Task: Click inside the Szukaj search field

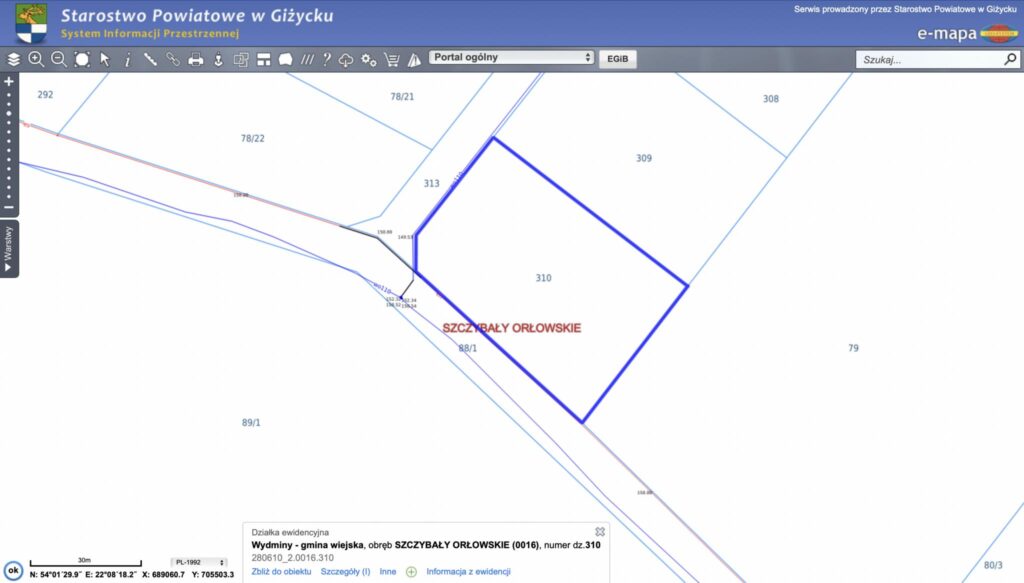Action: (920, 59)
